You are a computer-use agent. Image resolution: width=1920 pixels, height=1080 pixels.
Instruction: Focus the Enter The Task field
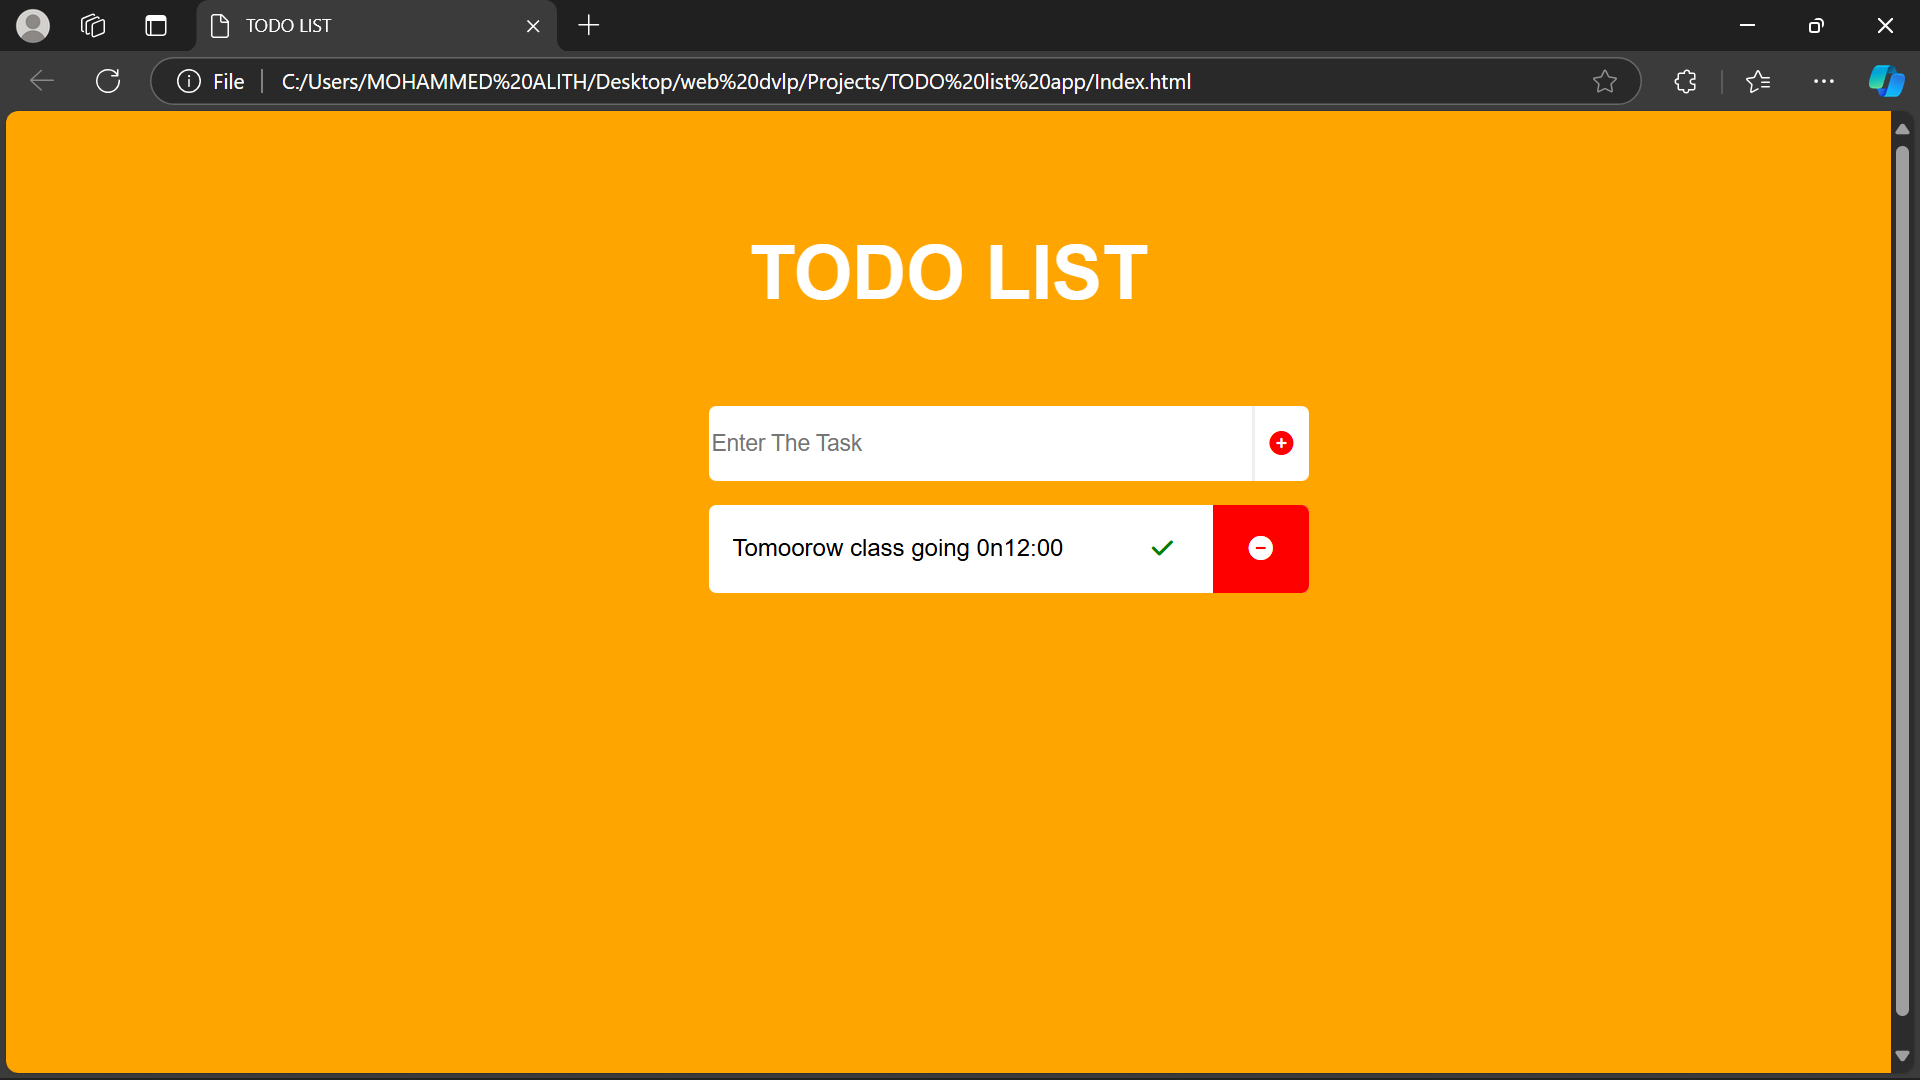980,443
